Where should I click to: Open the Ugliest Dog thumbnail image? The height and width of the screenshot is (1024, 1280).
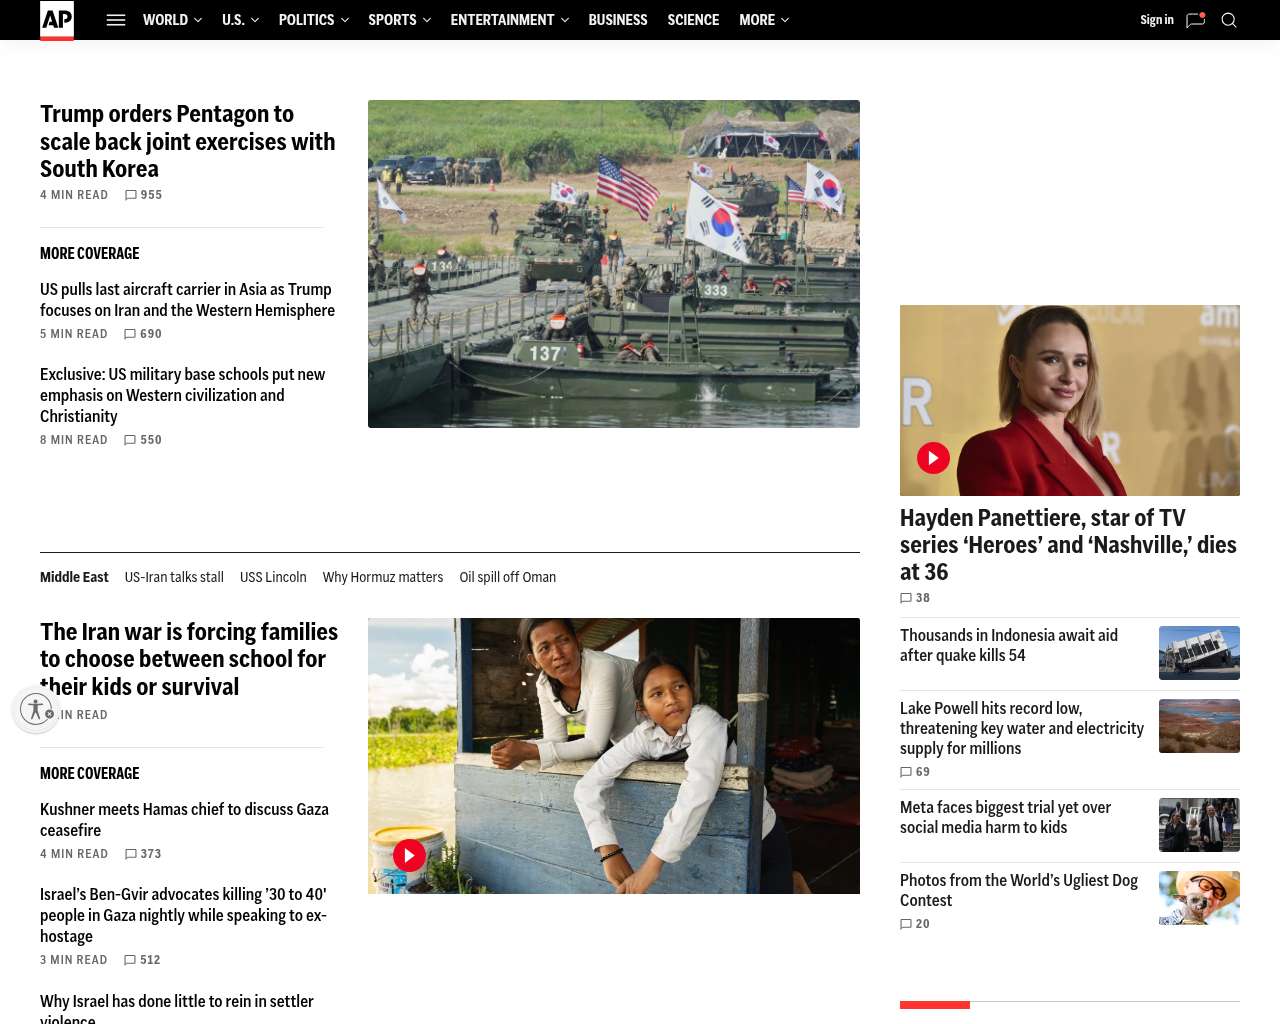coord(1199,898)
